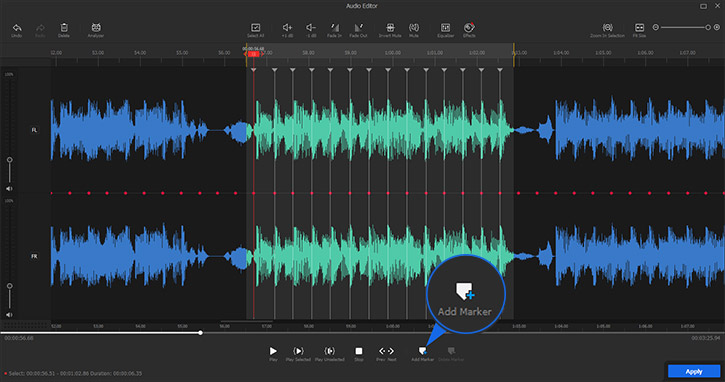Select the FR channel label
This screenshot has height=382, width=725.
point(34,256)
